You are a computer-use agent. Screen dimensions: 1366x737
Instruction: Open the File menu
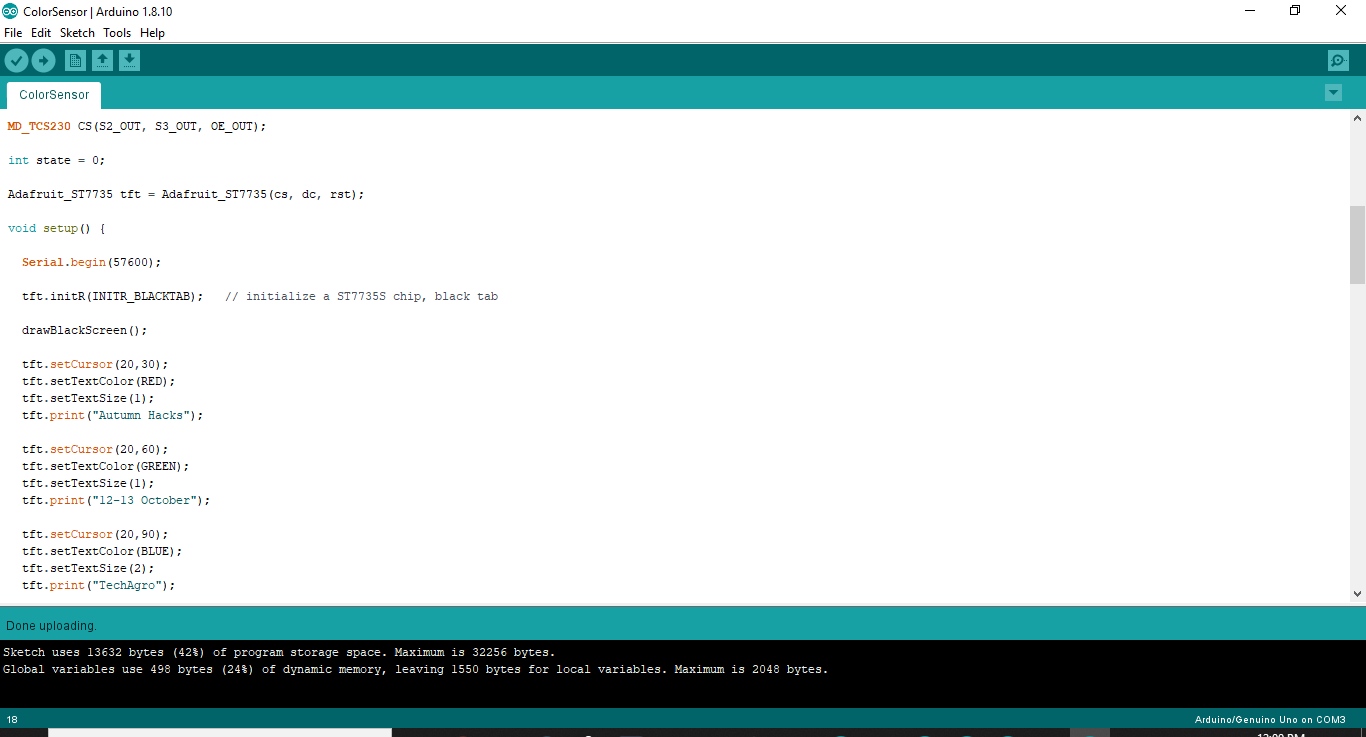(13, 33)
